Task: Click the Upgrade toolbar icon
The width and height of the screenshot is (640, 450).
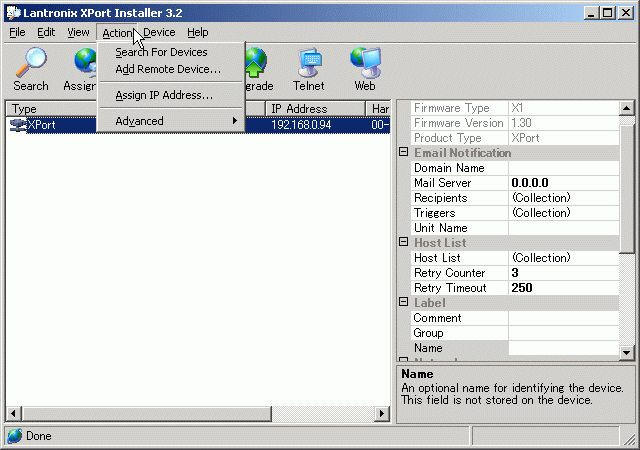Action: coord(256,62)
